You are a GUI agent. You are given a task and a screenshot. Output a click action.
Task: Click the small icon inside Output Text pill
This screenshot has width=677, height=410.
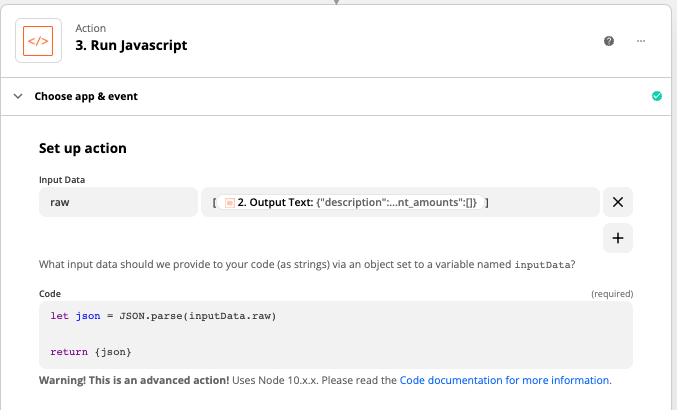(x=230, y=202)
